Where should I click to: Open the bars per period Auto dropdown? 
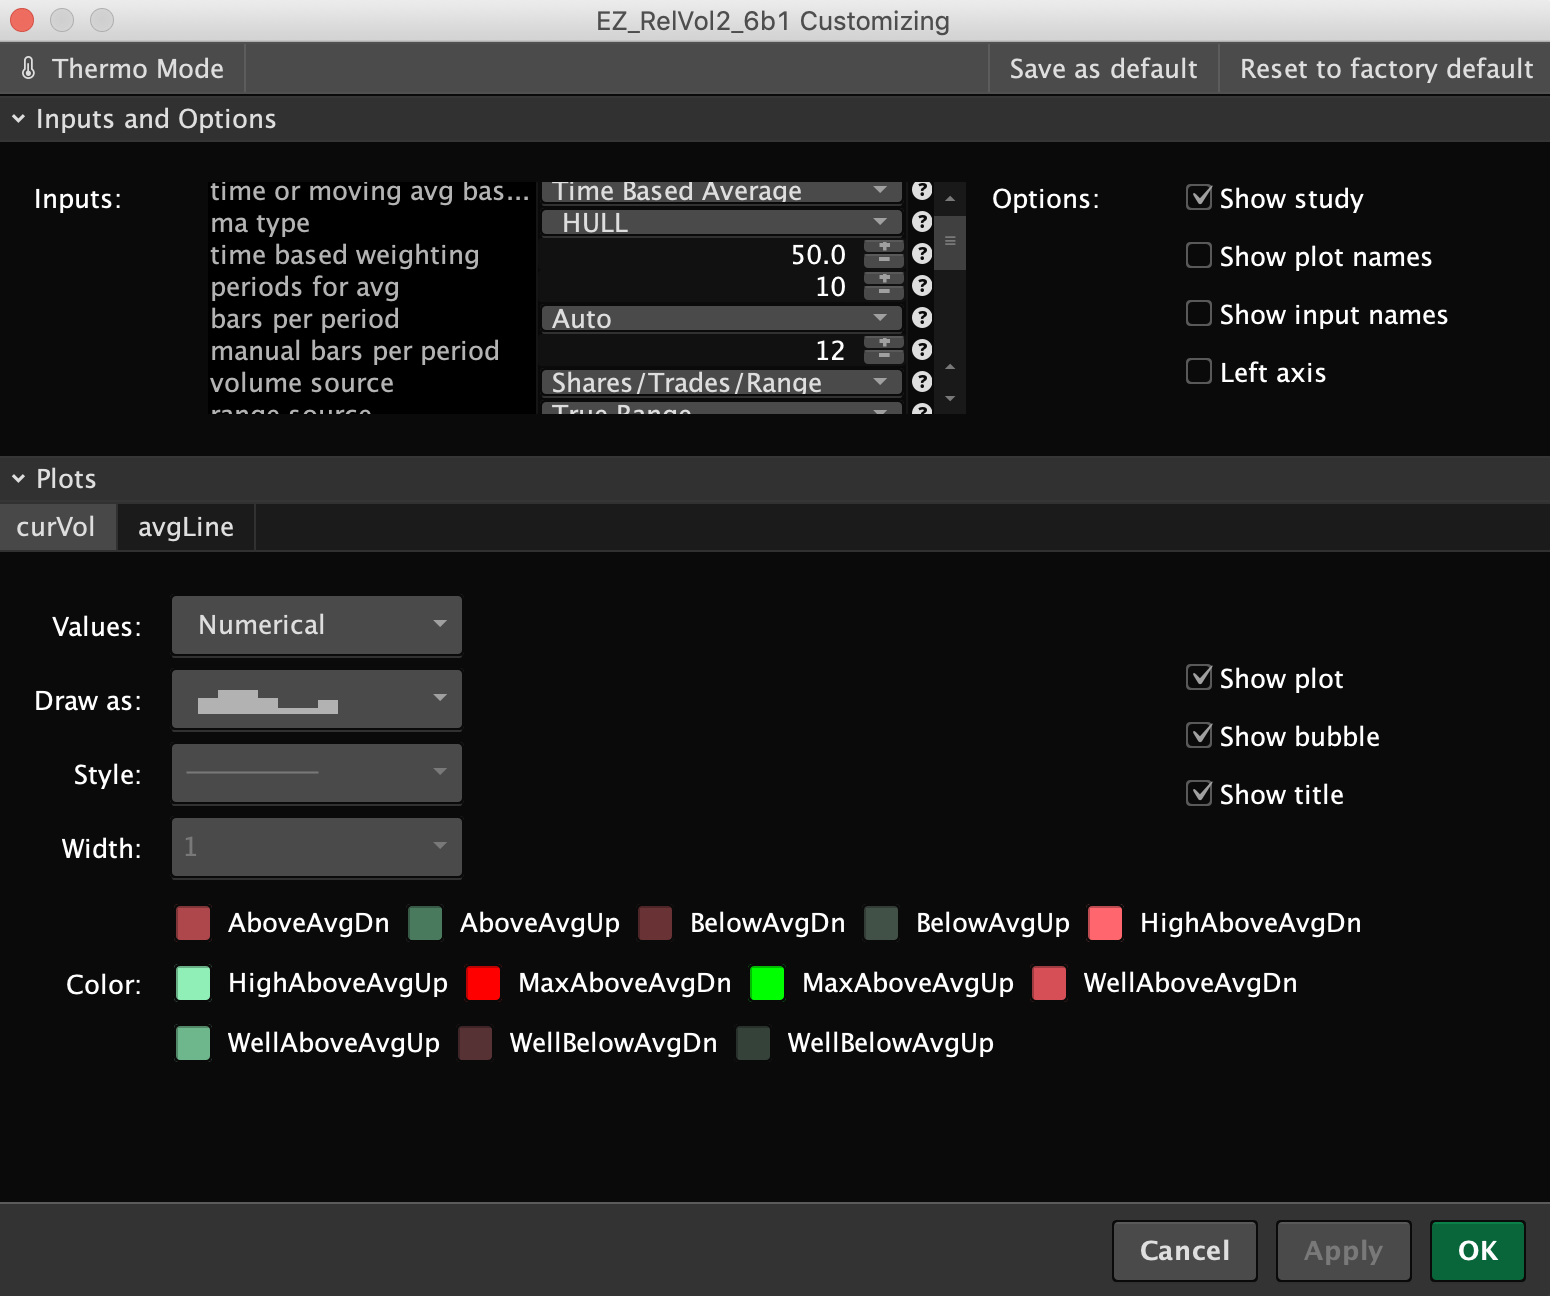[x=721, y=318]
